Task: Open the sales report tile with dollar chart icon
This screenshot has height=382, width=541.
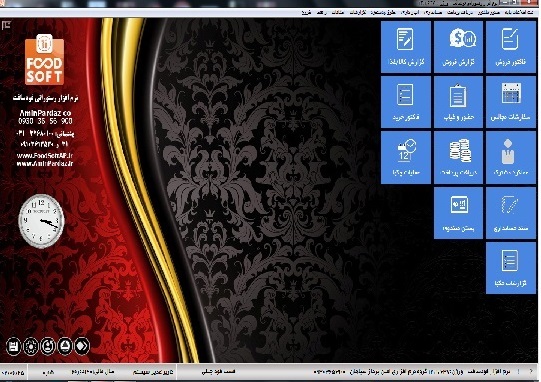Action: tap(458, 47)
